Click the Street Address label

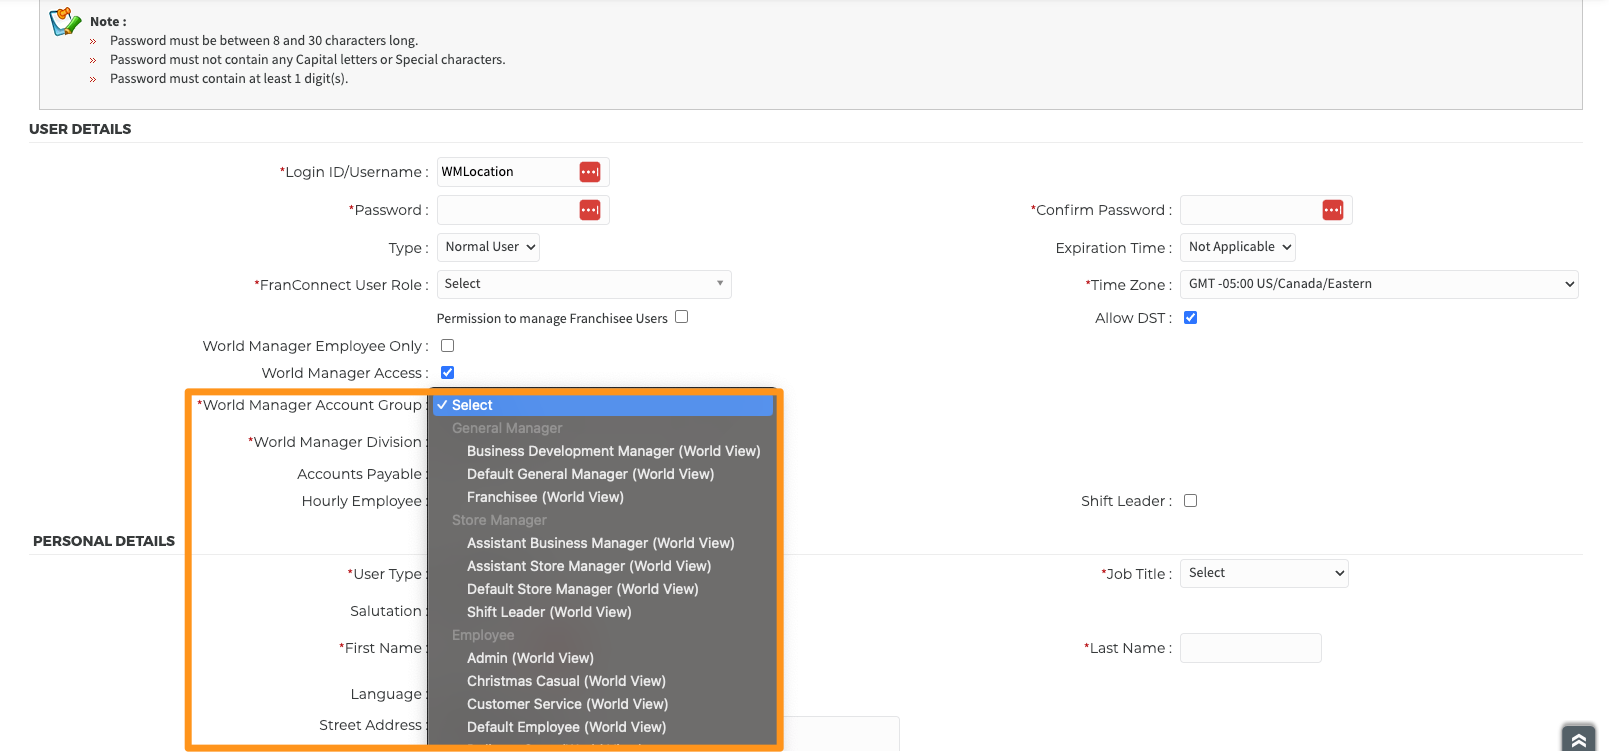coord(372,725)
